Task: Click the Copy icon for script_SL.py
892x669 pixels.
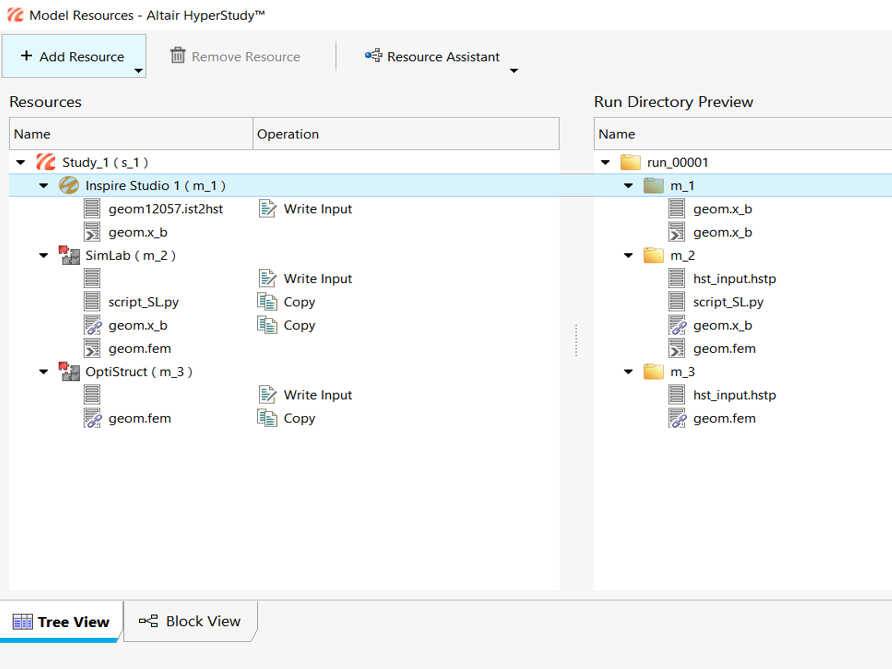Action: [x=267, y=302]
